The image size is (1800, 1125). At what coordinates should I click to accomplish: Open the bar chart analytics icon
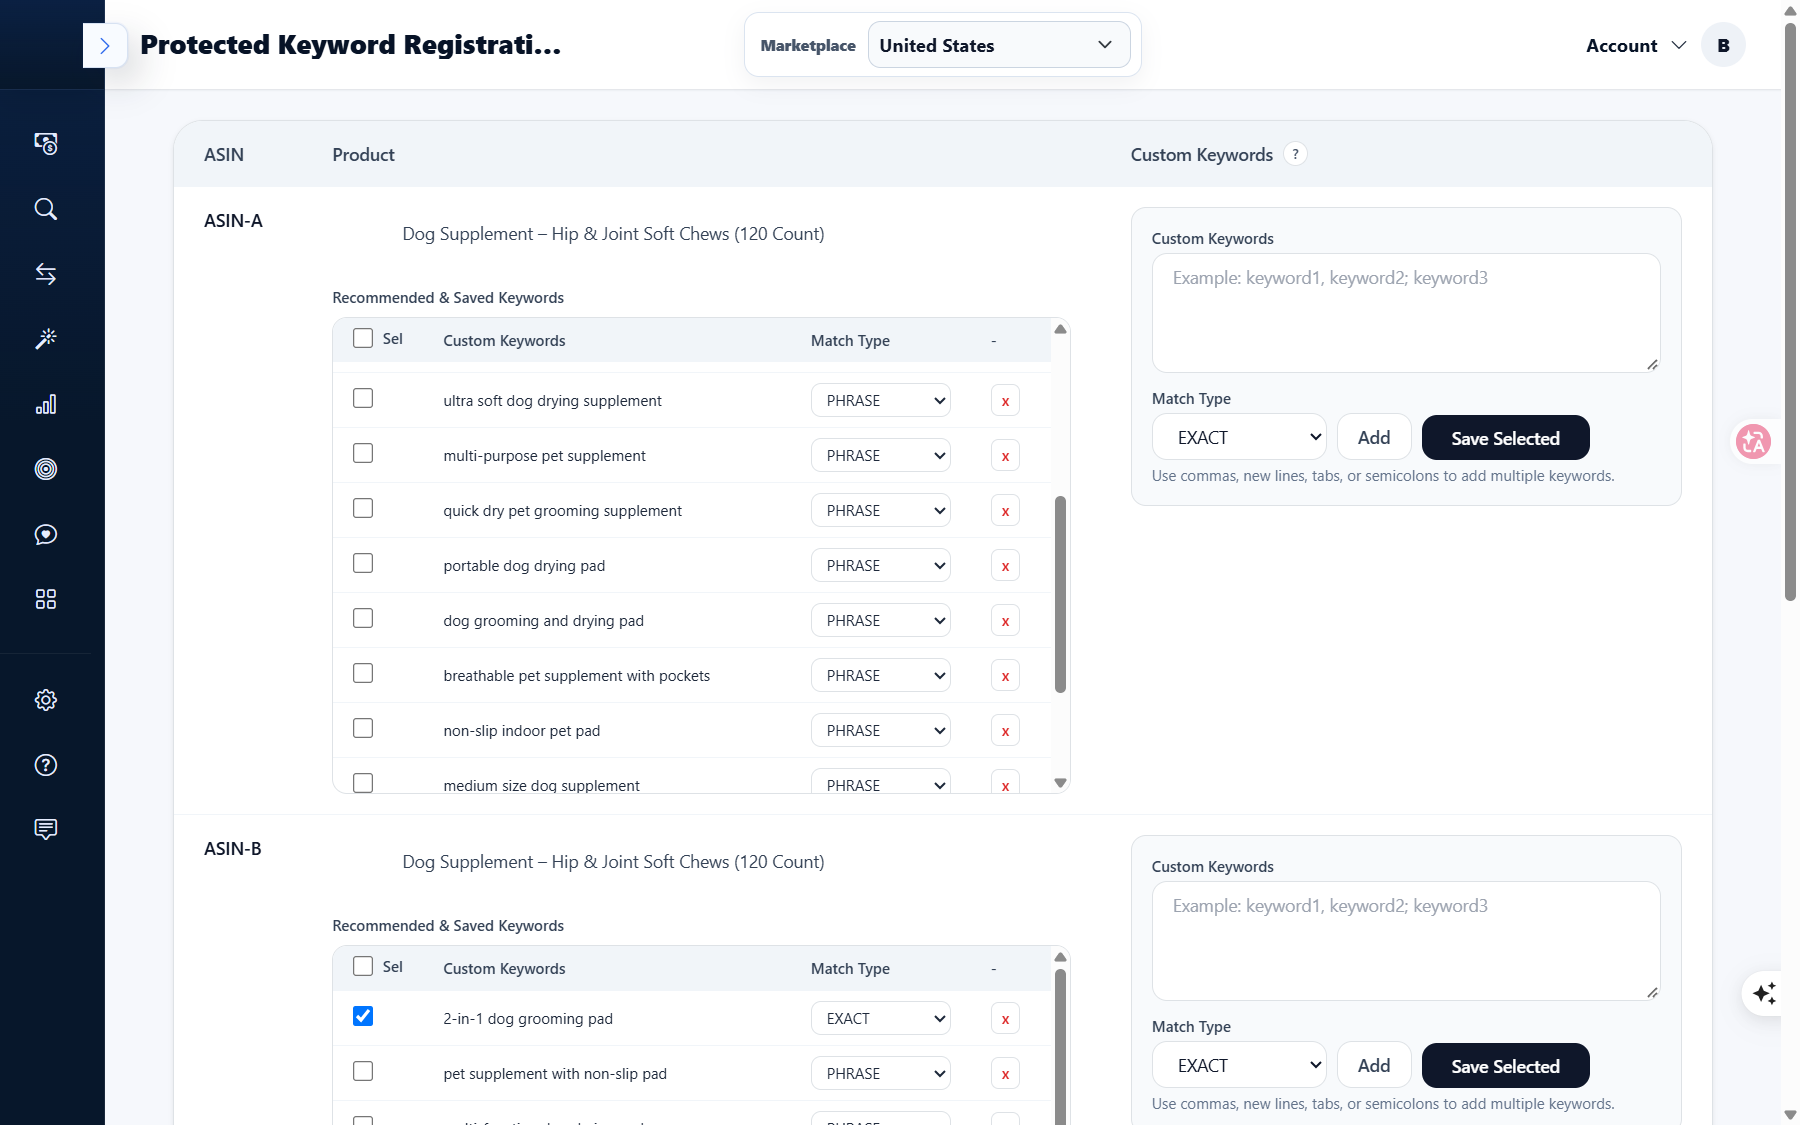[x=46, y=404]
